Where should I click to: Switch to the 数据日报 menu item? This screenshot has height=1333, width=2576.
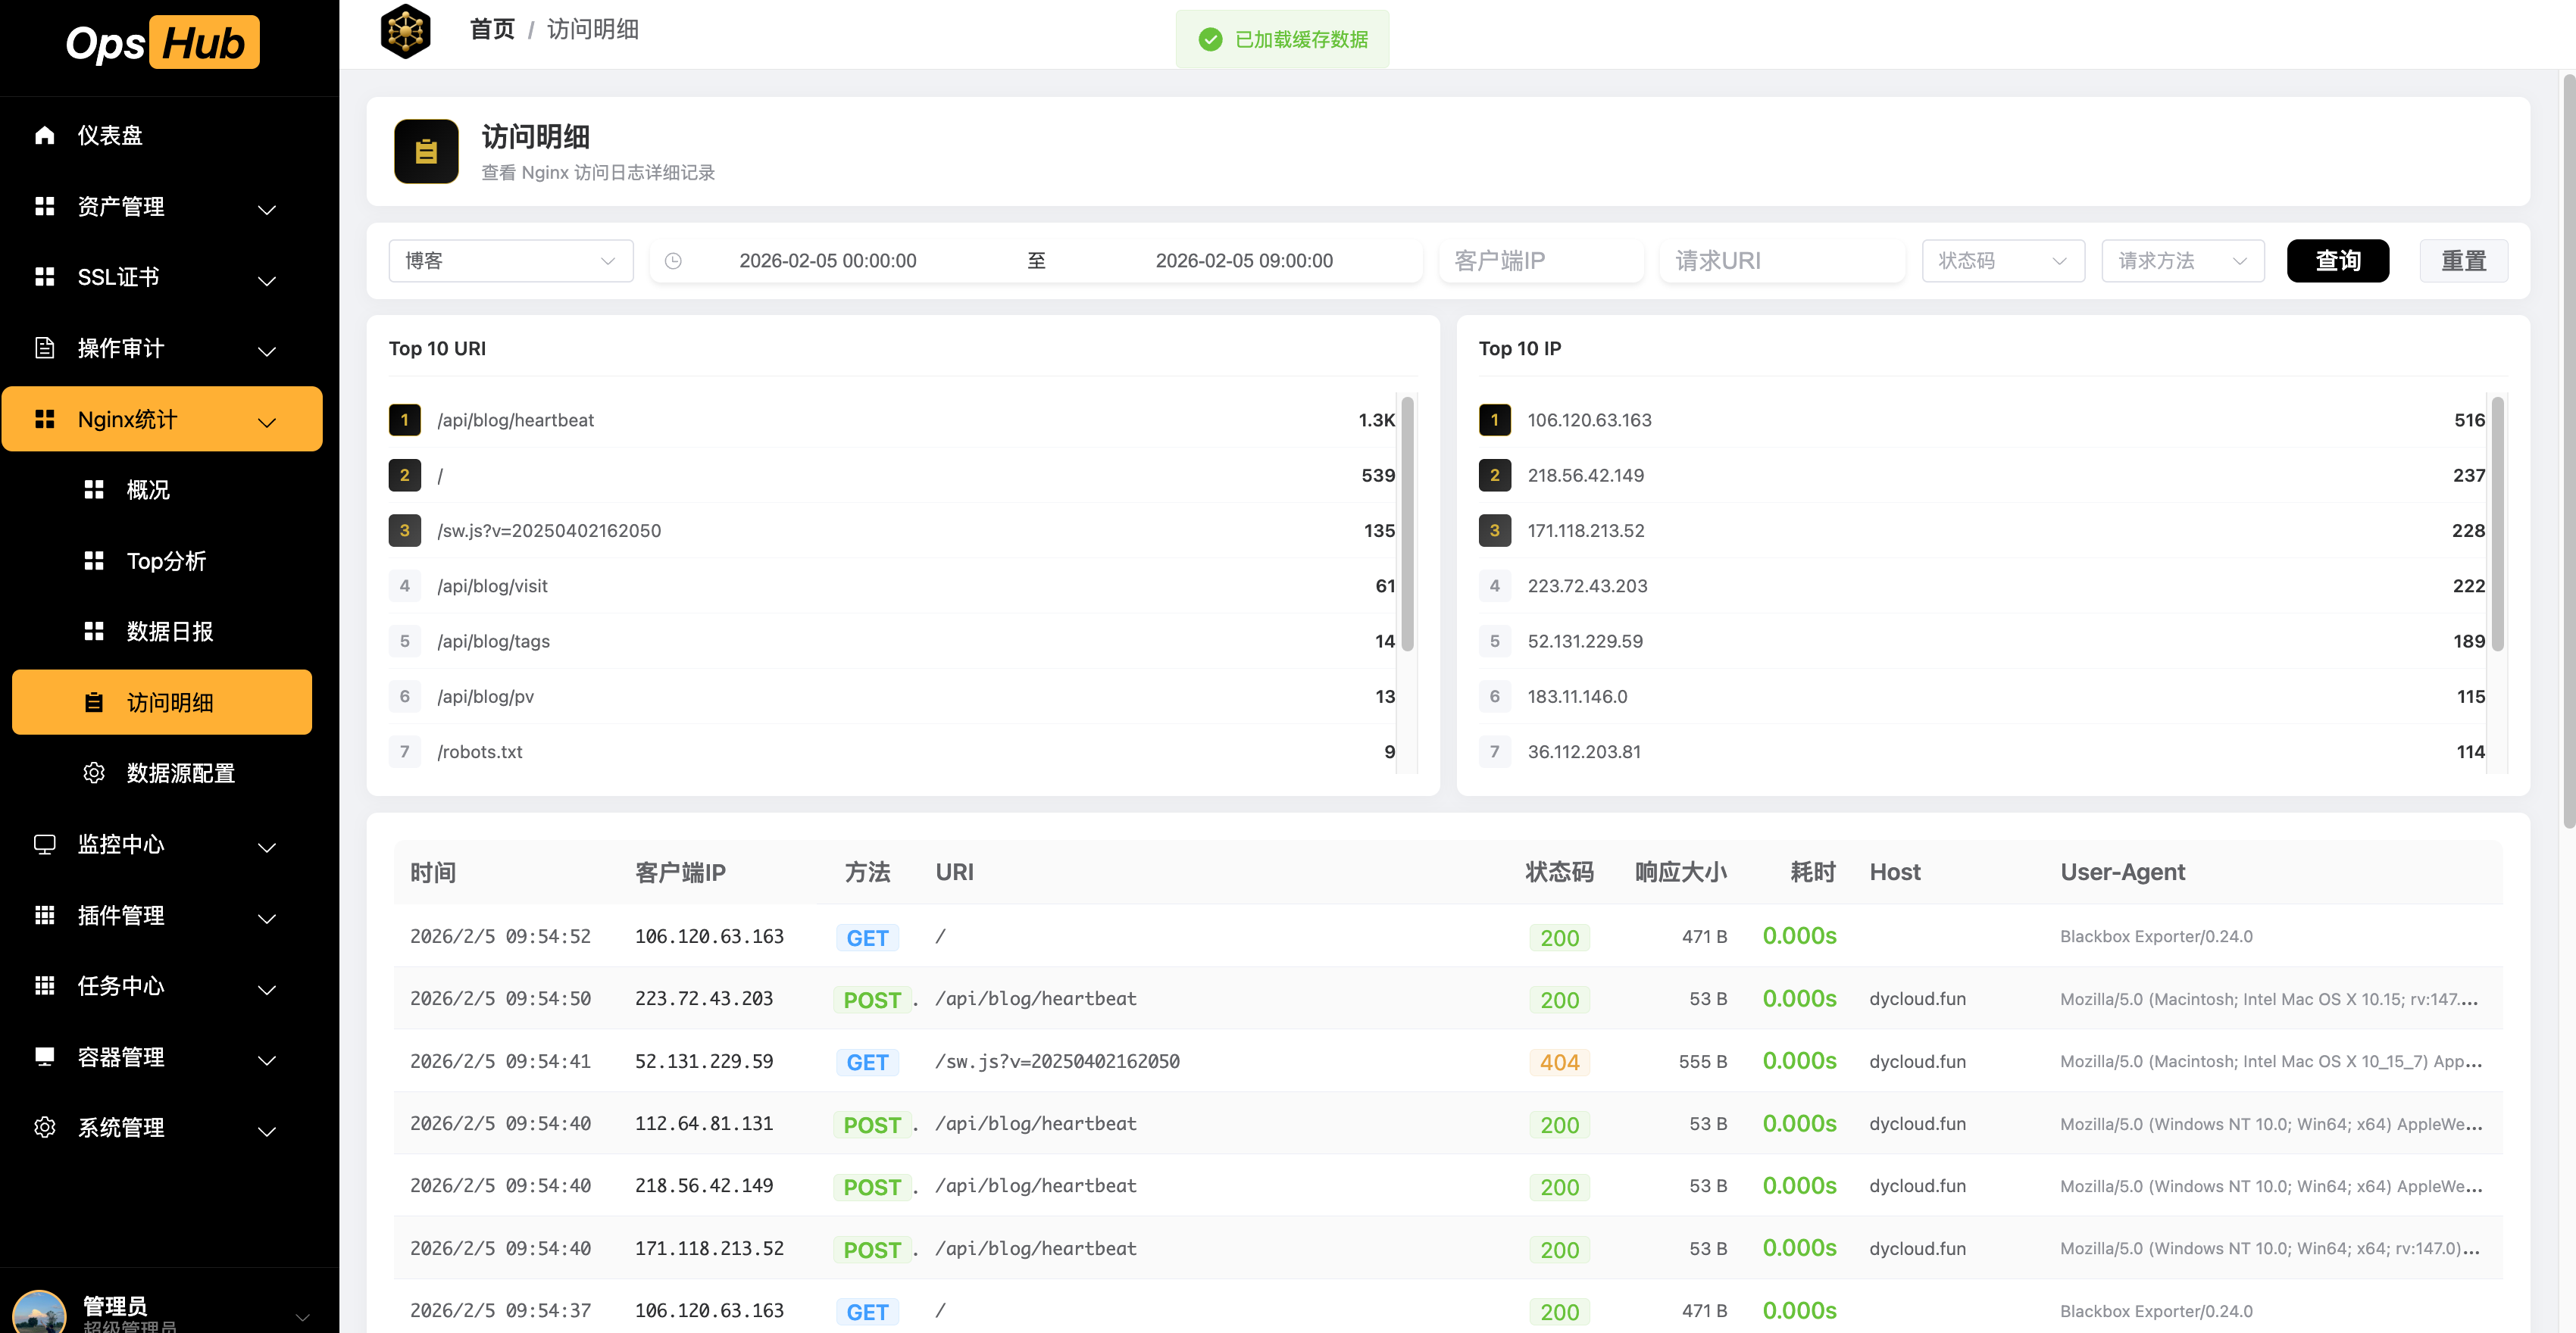point(168,631)
